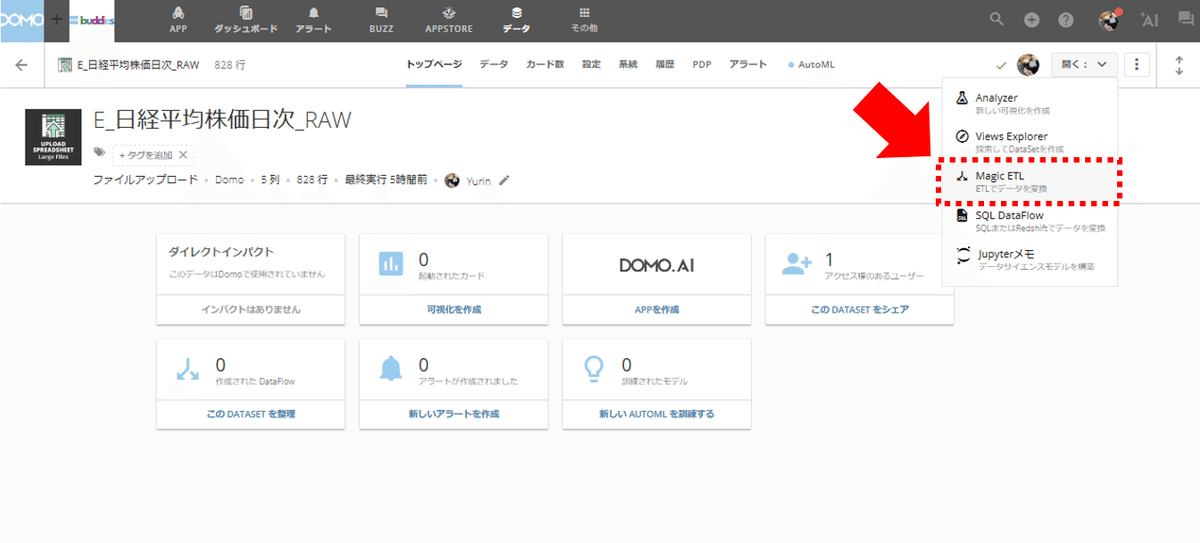This screenshot has width=1200, height=543.
Task: Click the DataFlow arrows icon
Action: click(x=187, y=368)
